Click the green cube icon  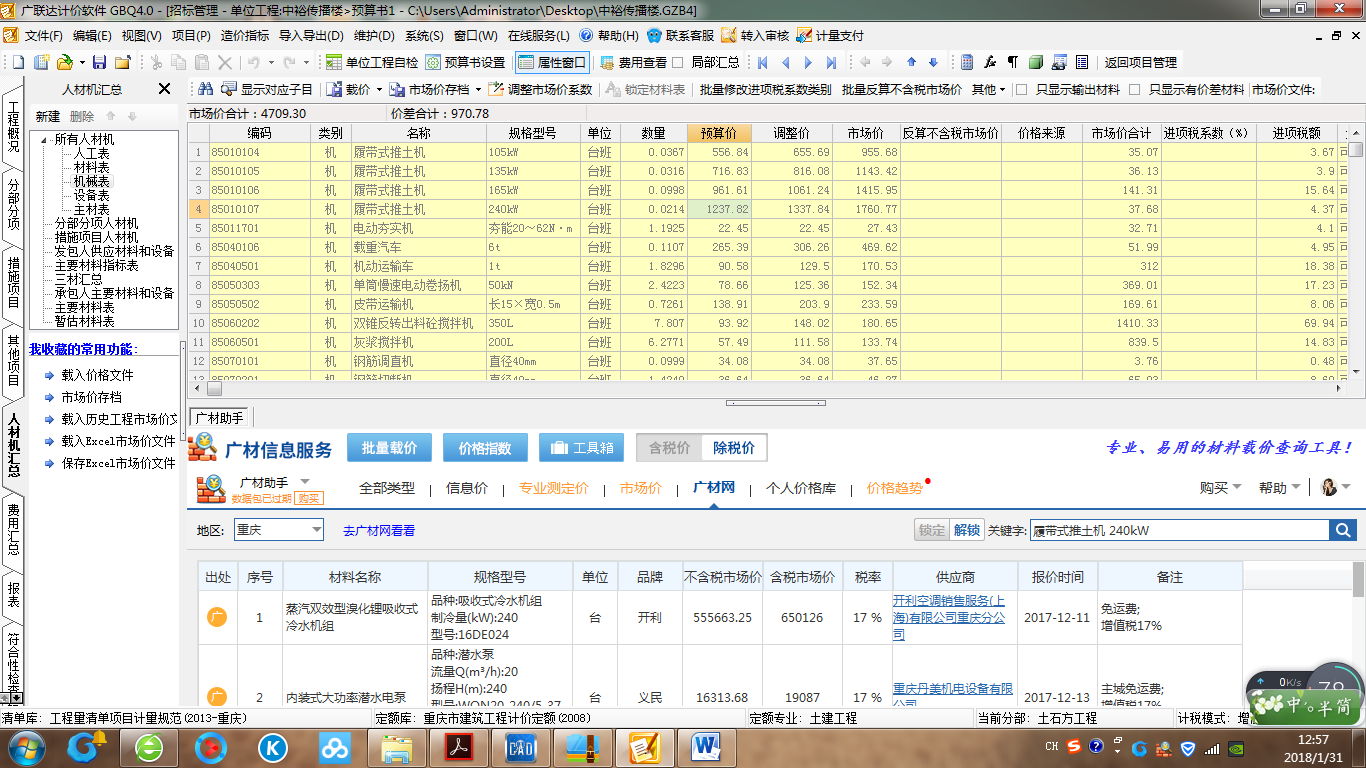[1035, 62]
